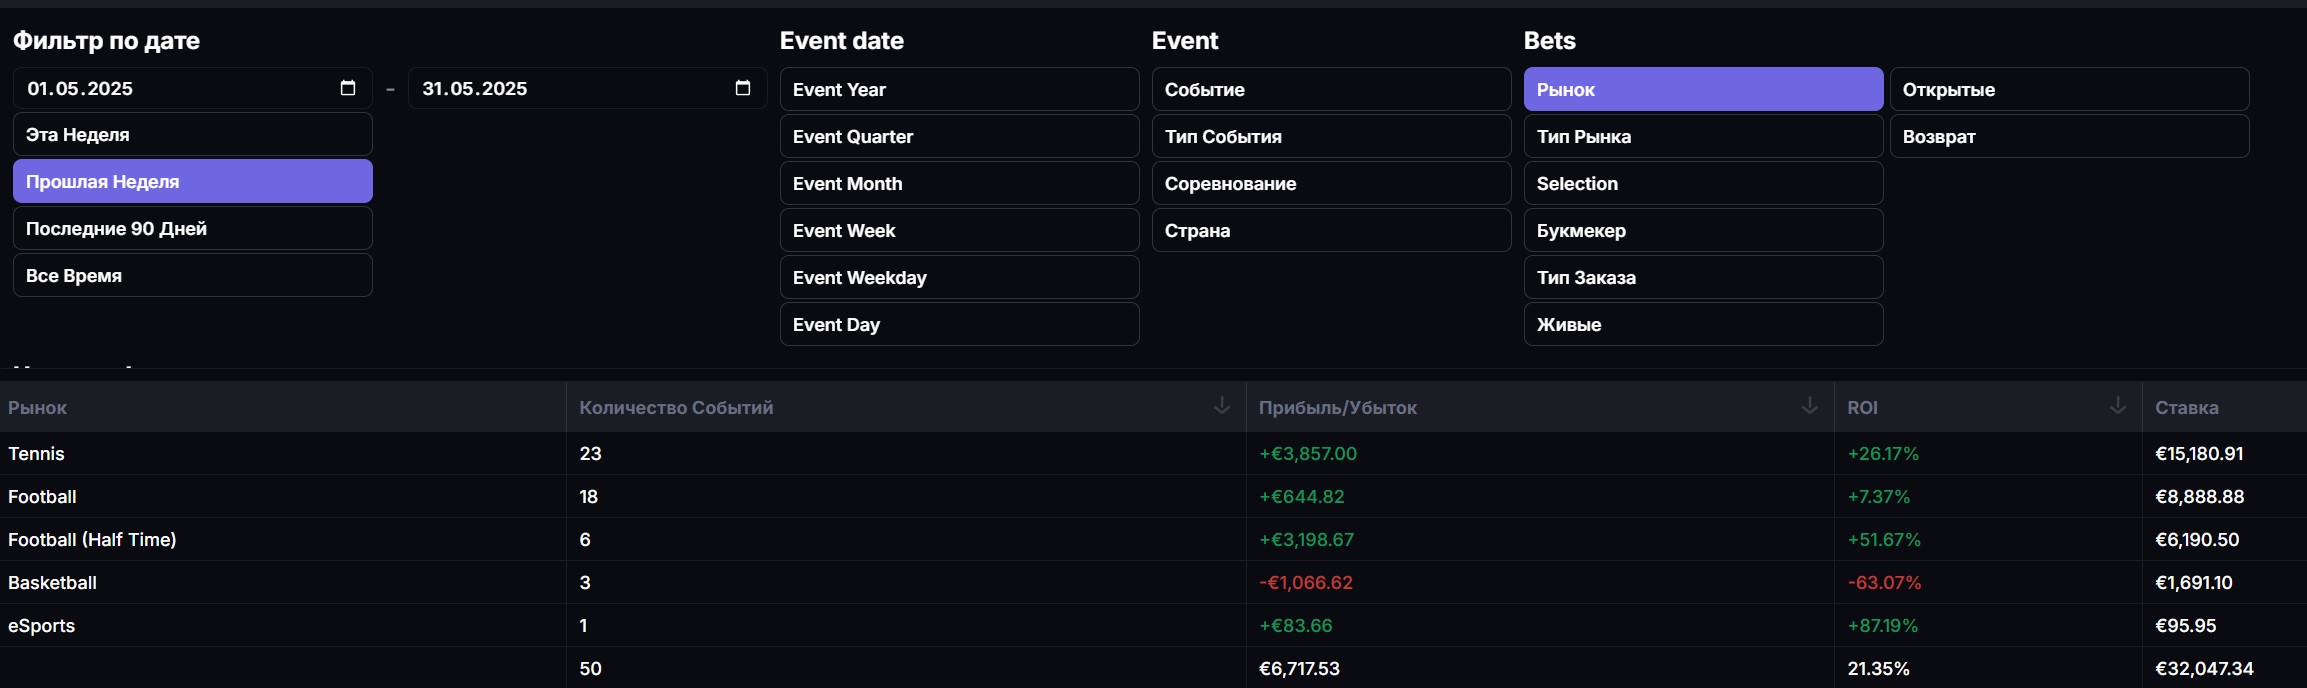Sort by Прибыль/Убыток arrow icon
This screenshot has width=2307, height=688.
(1809, 405)
